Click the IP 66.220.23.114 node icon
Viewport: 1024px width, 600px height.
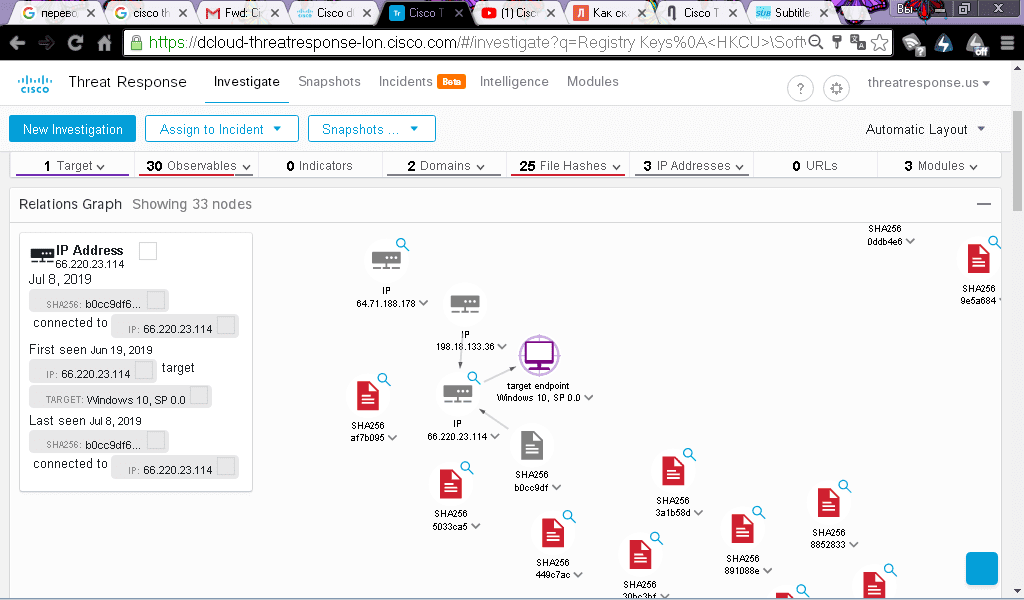click(x=457, y=394)
